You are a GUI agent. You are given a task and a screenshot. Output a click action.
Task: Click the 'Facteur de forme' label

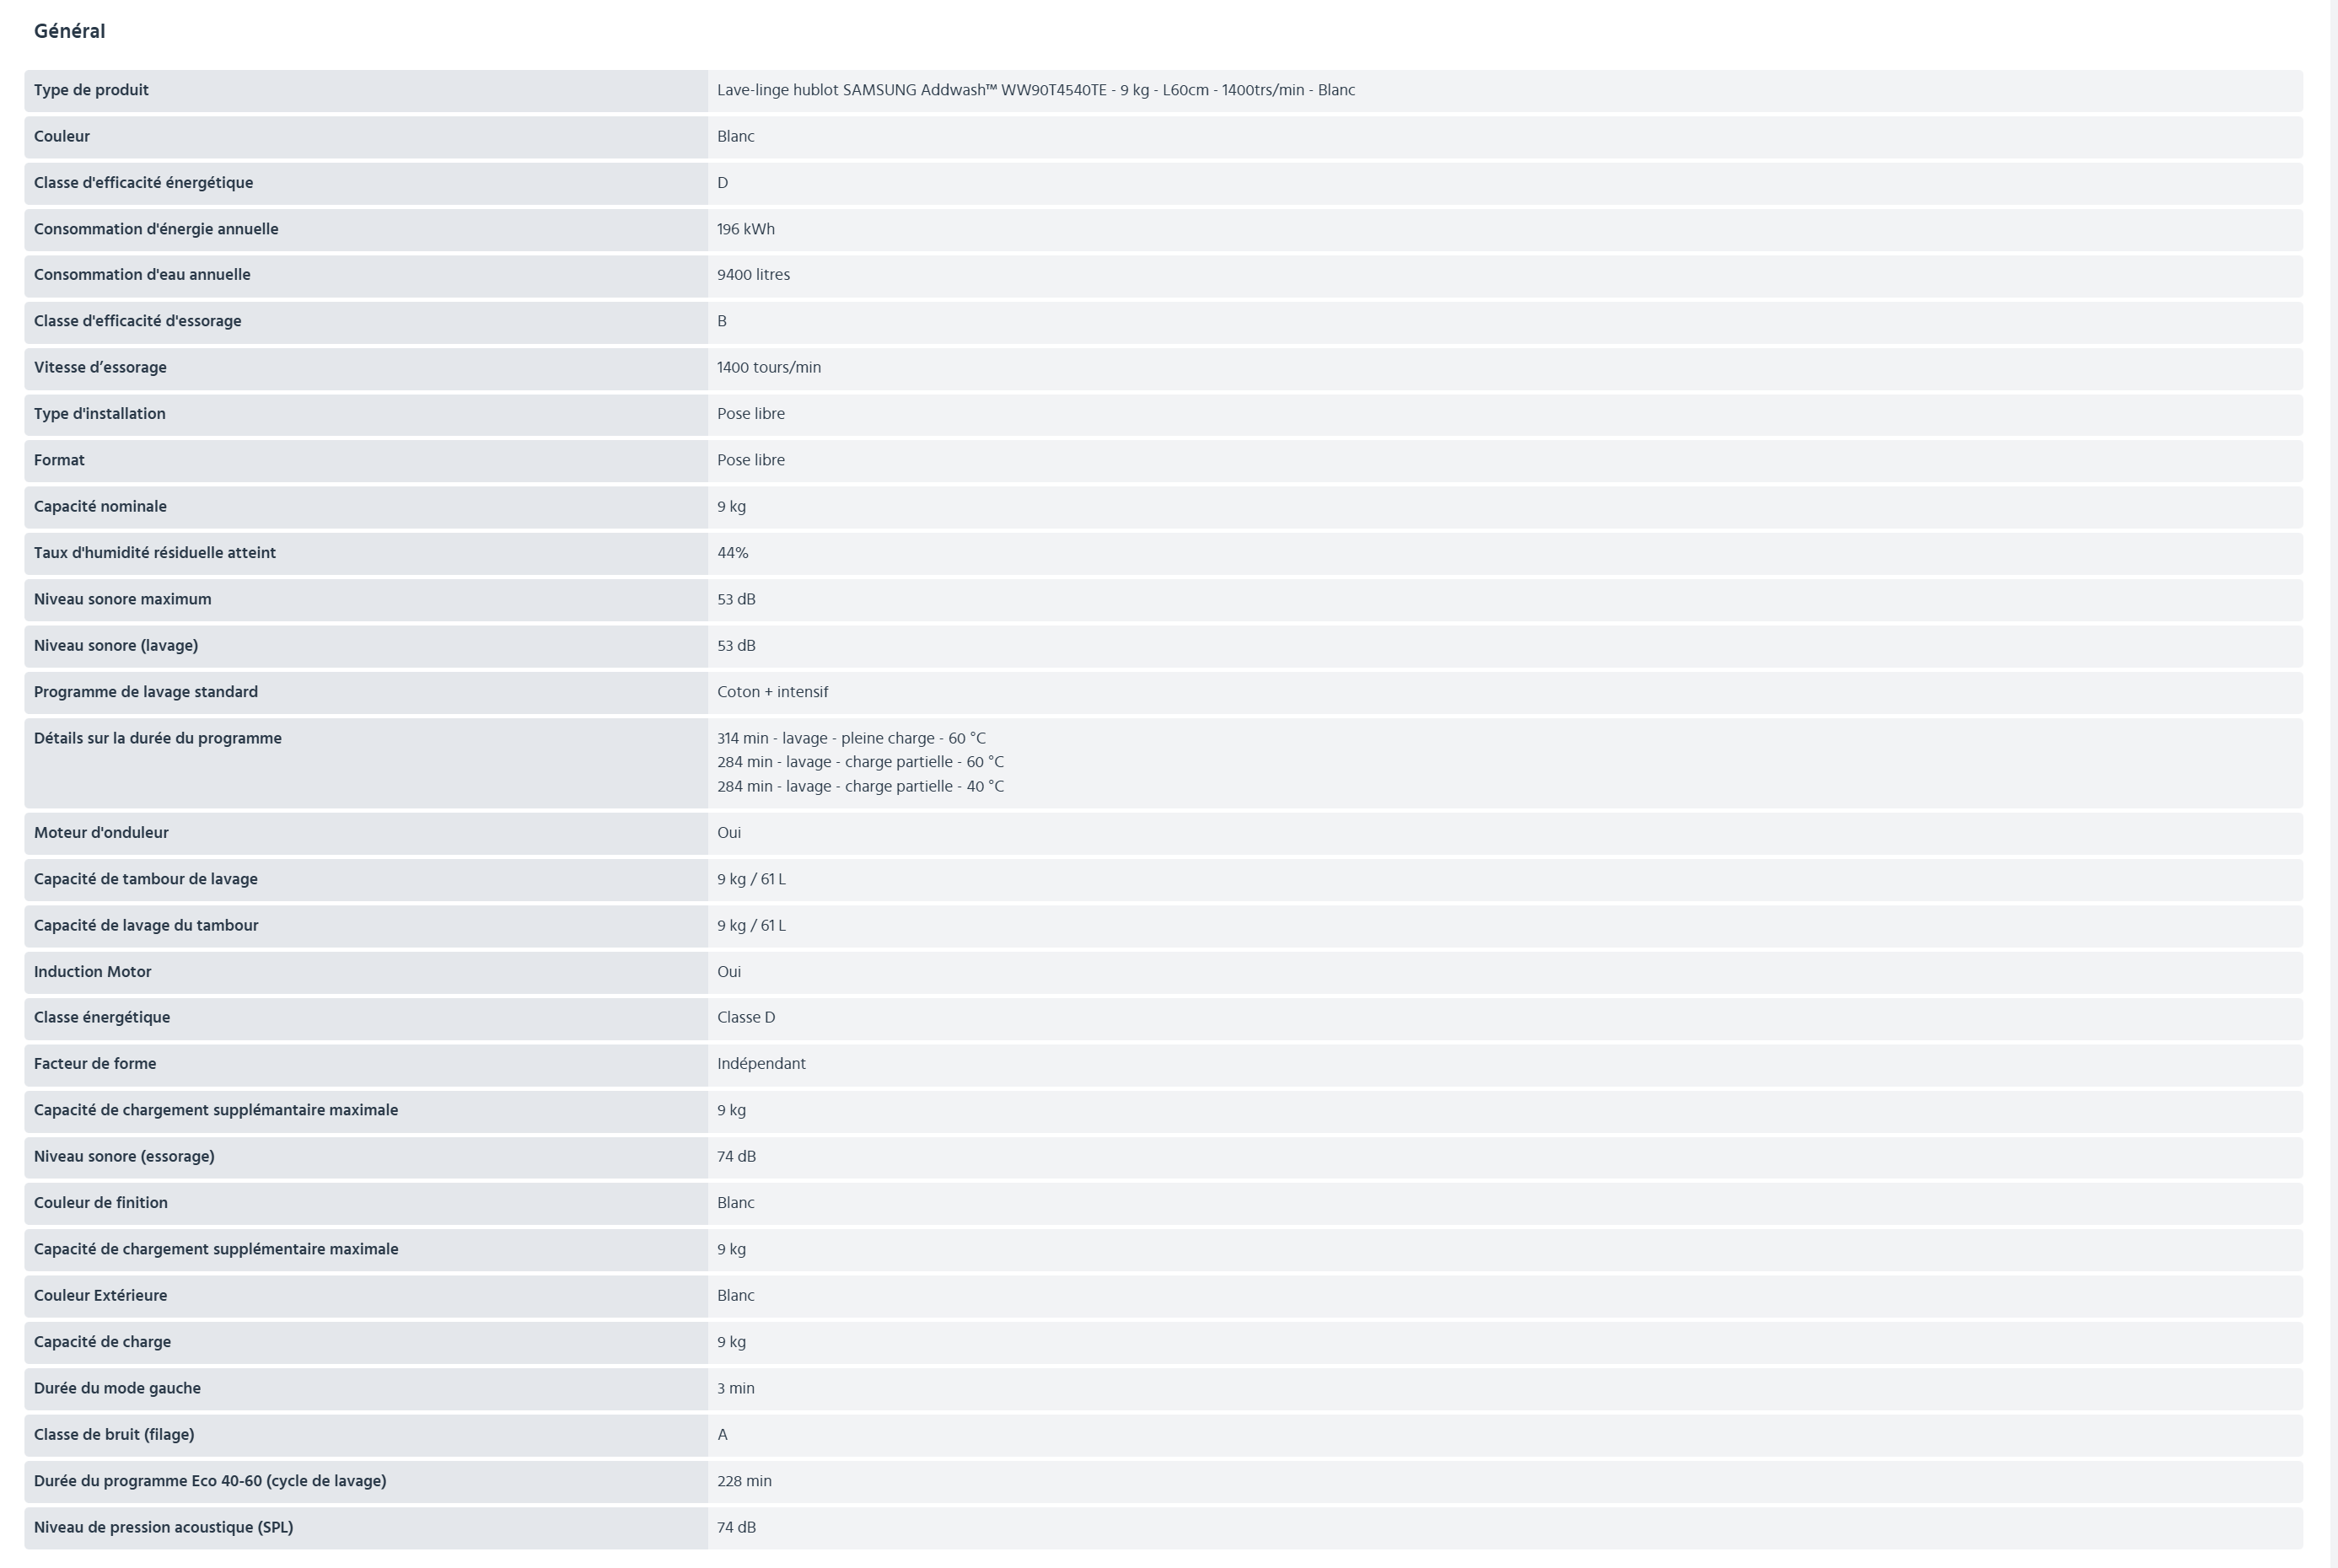[95, 1064]
